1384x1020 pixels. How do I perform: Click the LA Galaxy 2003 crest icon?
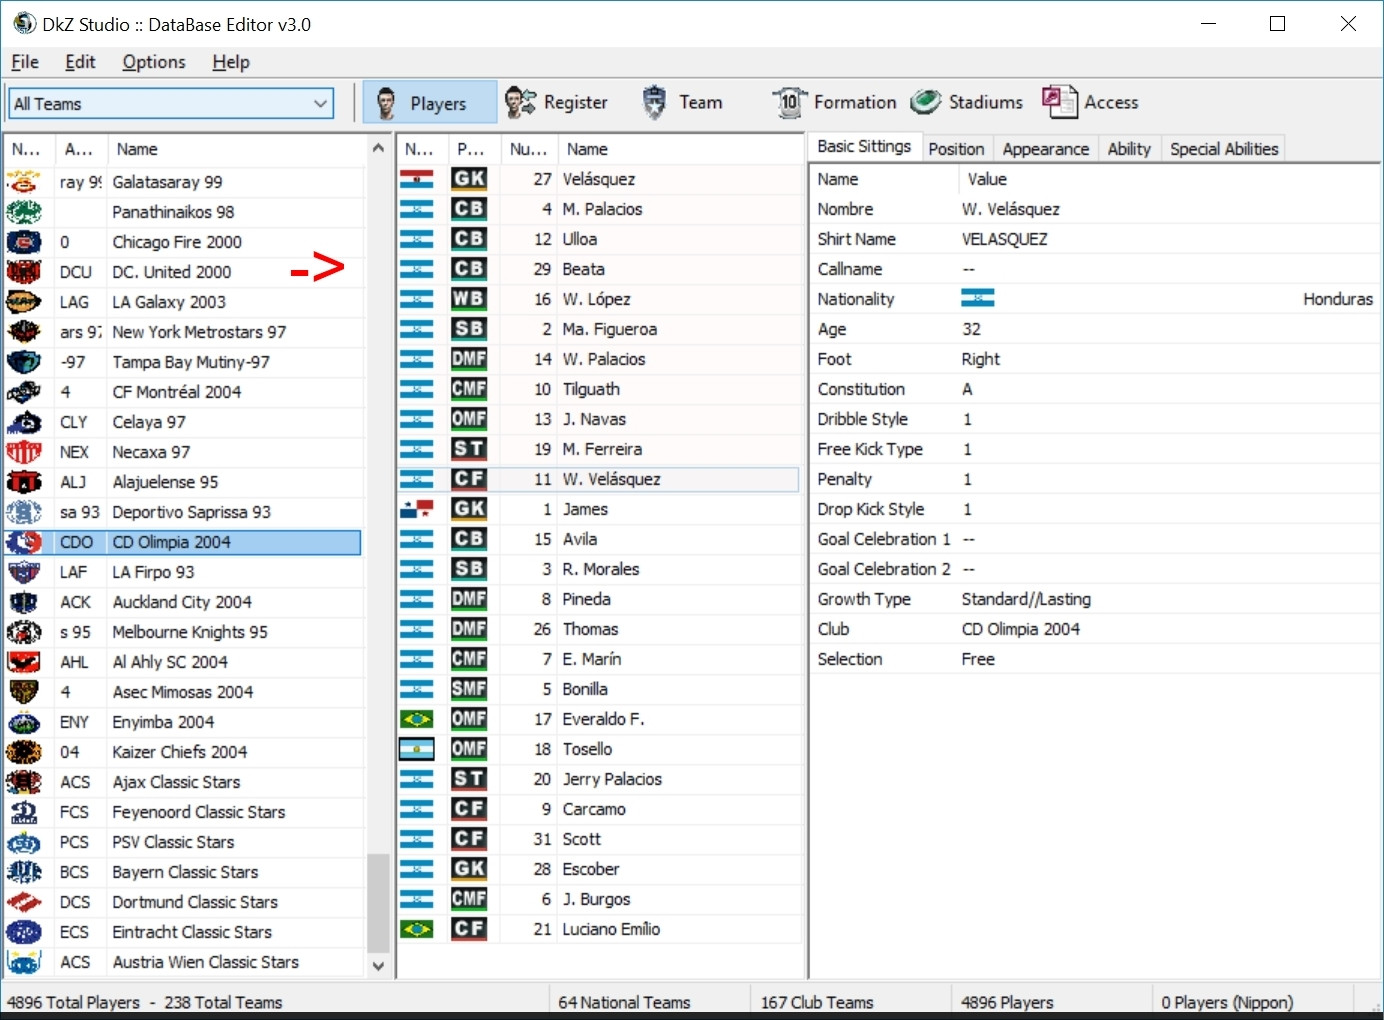pos(24,302)
